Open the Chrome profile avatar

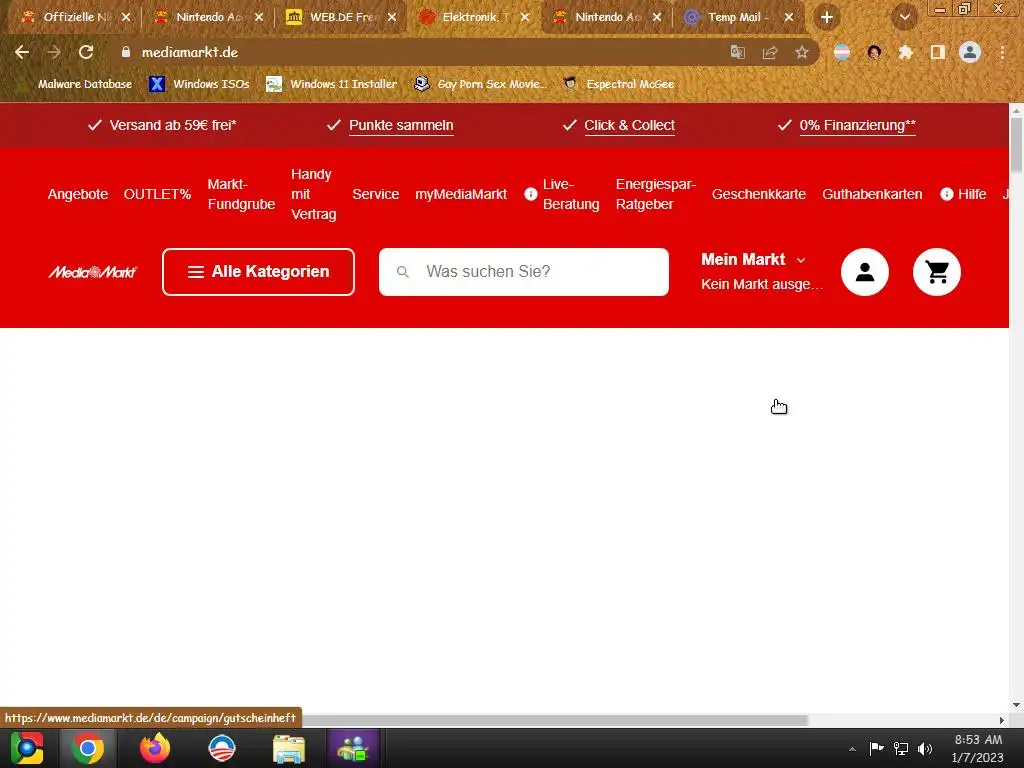point(969,52)
